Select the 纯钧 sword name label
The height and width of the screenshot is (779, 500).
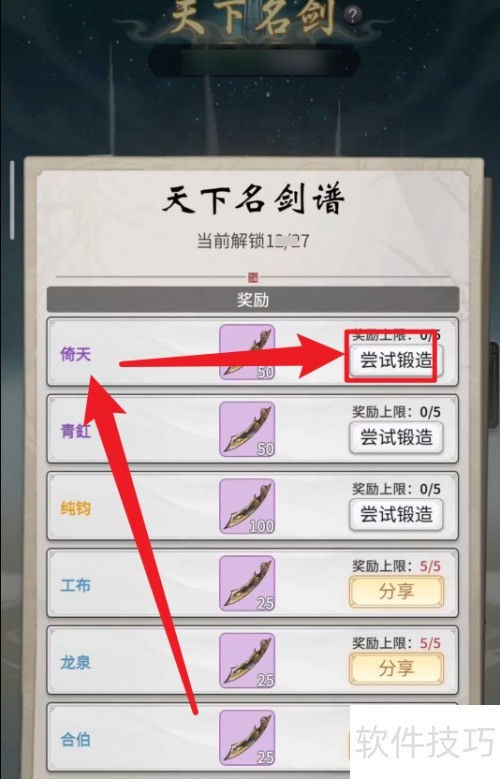point(76,508)
